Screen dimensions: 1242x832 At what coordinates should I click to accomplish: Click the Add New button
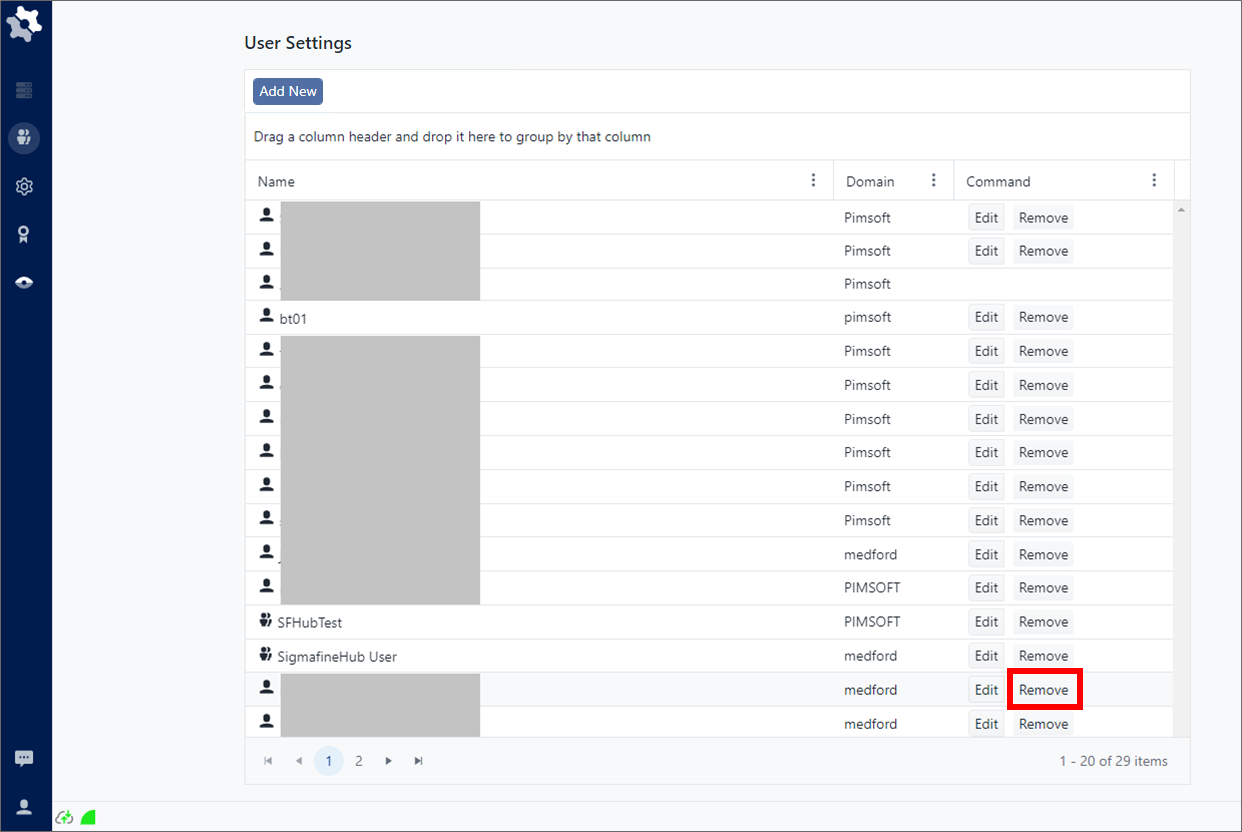point(288,91)
